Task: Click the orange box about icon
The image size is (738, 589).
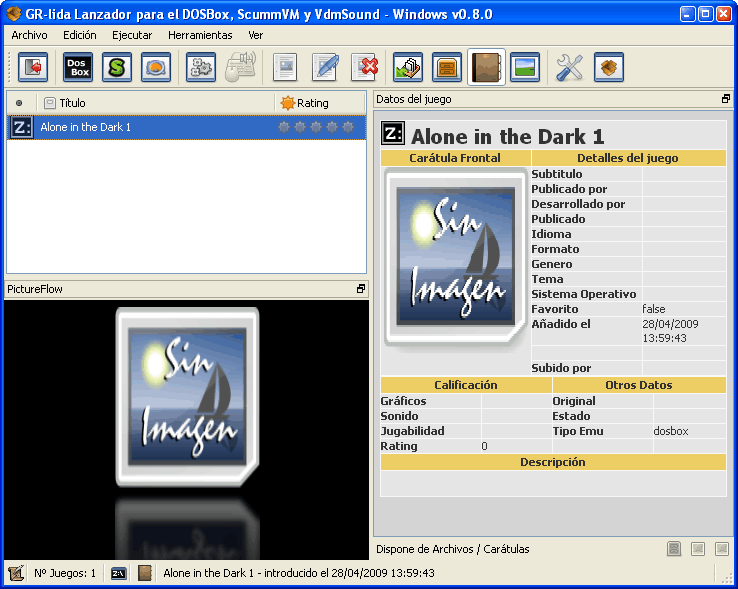Action: coord(609,67)
